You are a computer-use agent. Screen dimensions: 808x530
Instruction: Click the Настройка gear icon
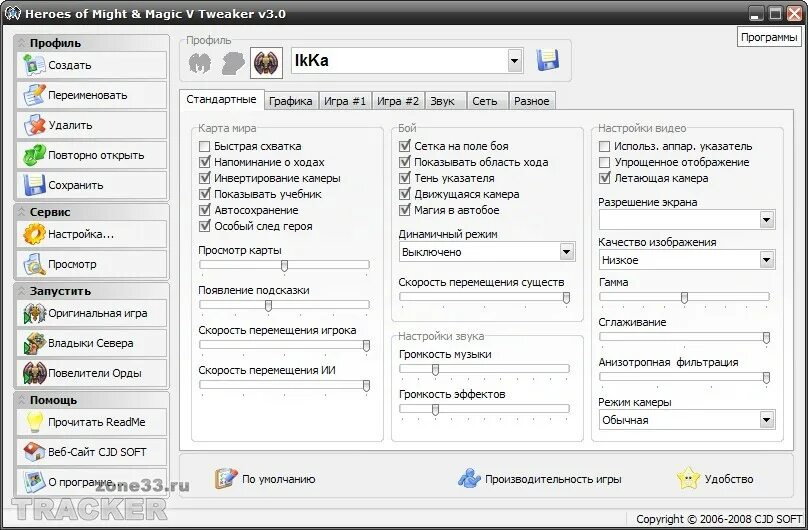34,234
